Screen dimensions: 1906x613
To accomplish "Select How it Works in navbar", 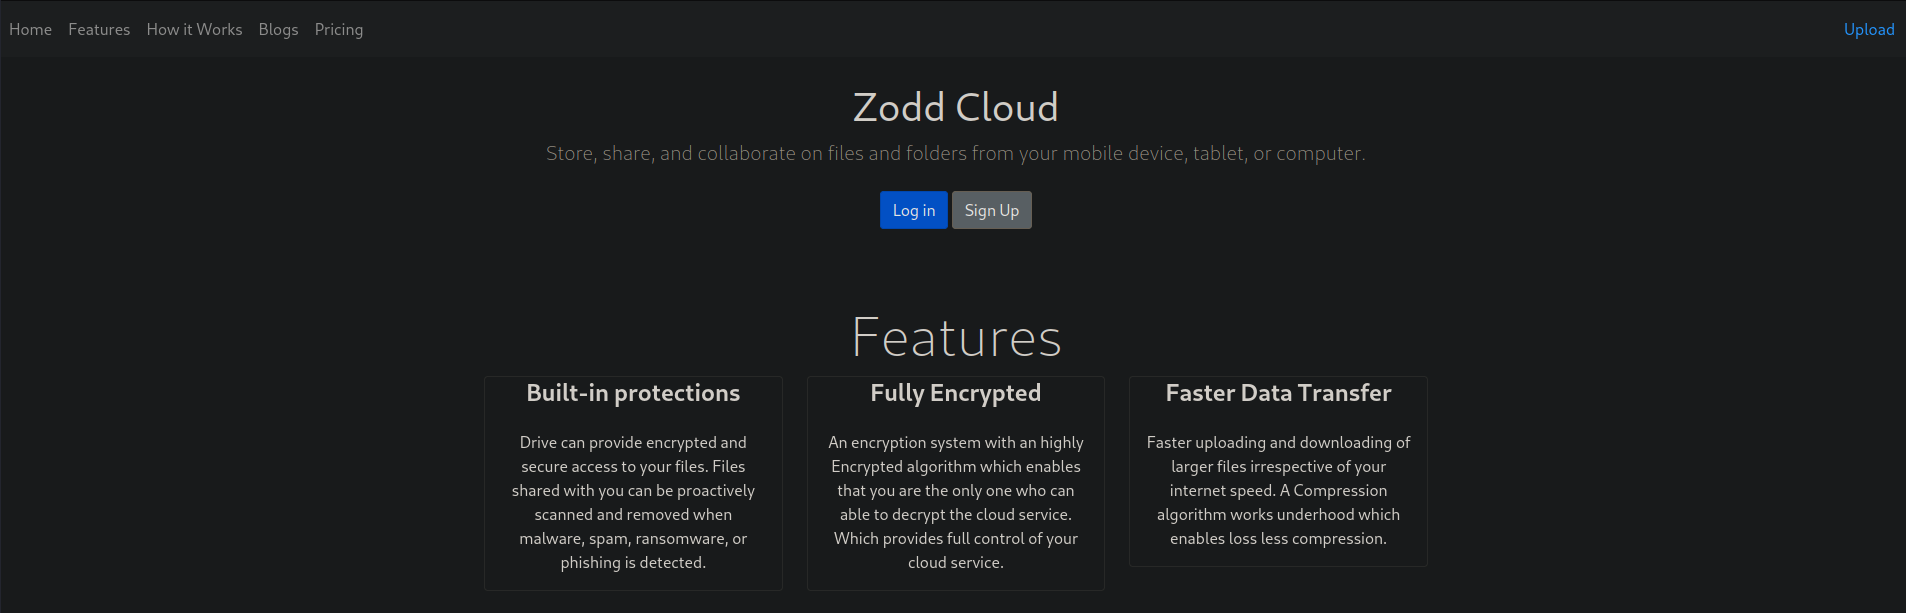I will click(x=194, y=30).
